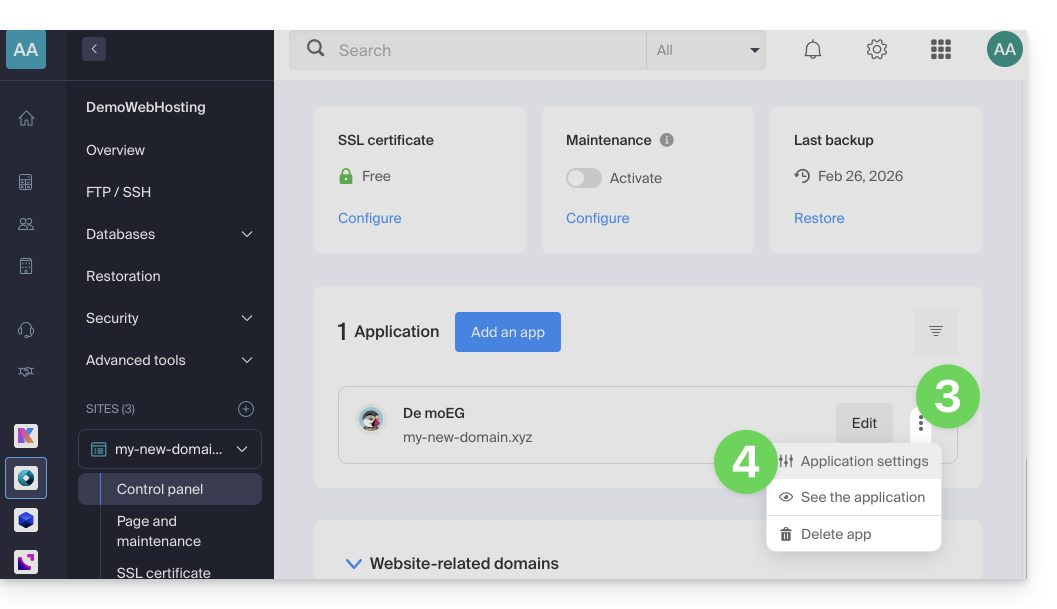Click the Maintenance info icon
The height and width of the screenshot is (609, 1057).
pyautogui.click(x=667, y=140)
